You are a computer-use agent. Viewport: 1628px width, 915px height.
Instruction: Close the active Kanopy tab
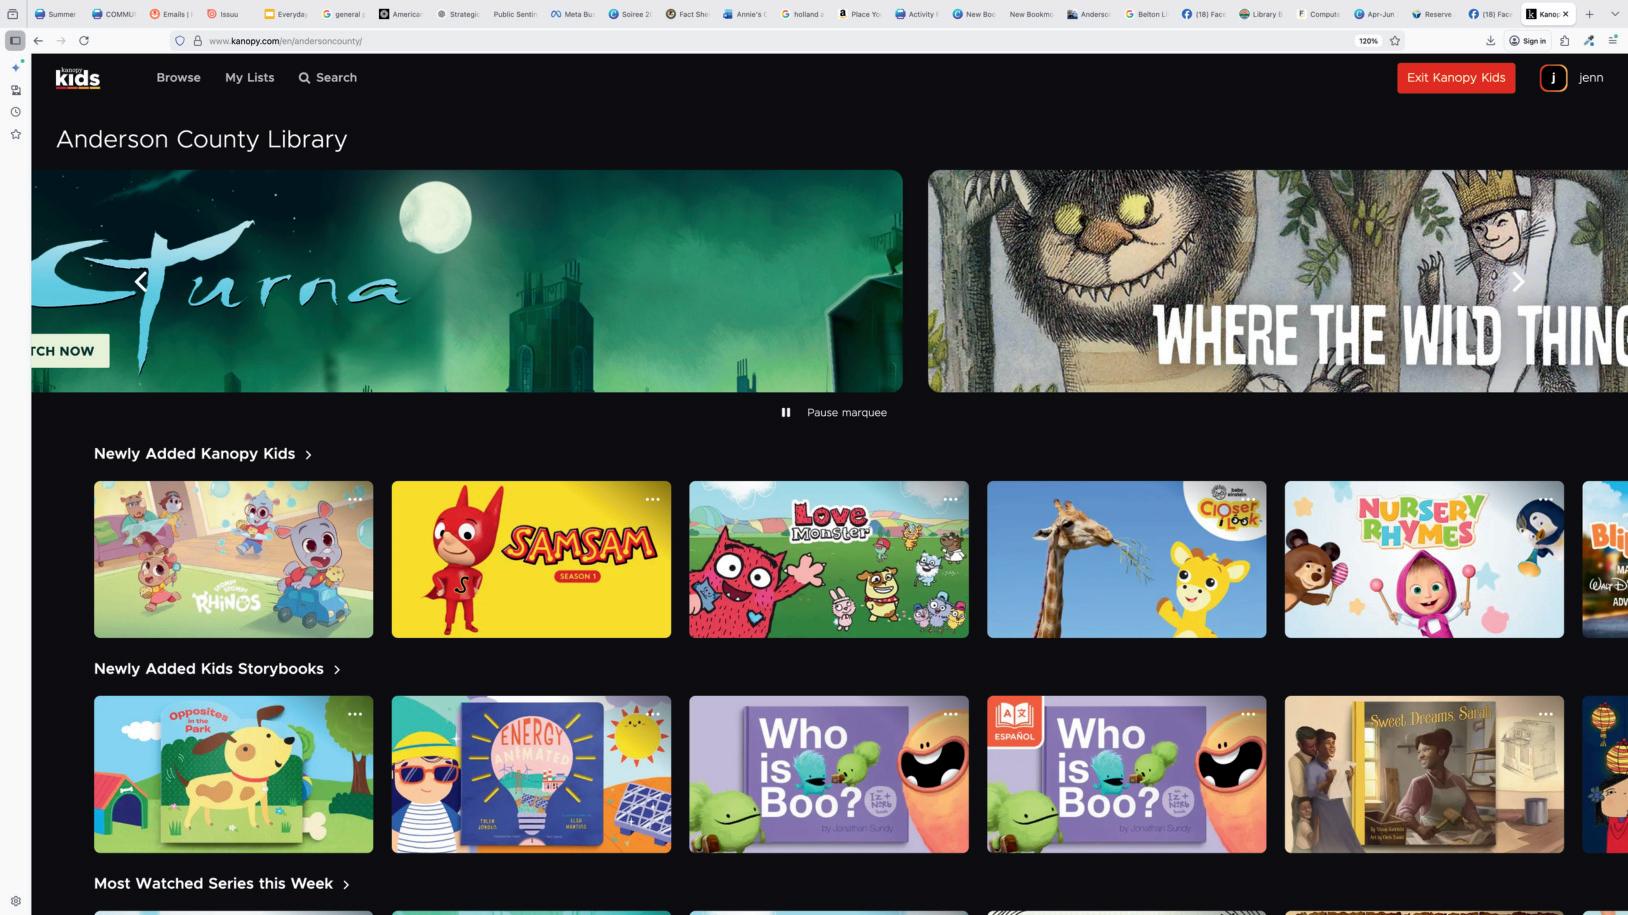point(1566,14)
